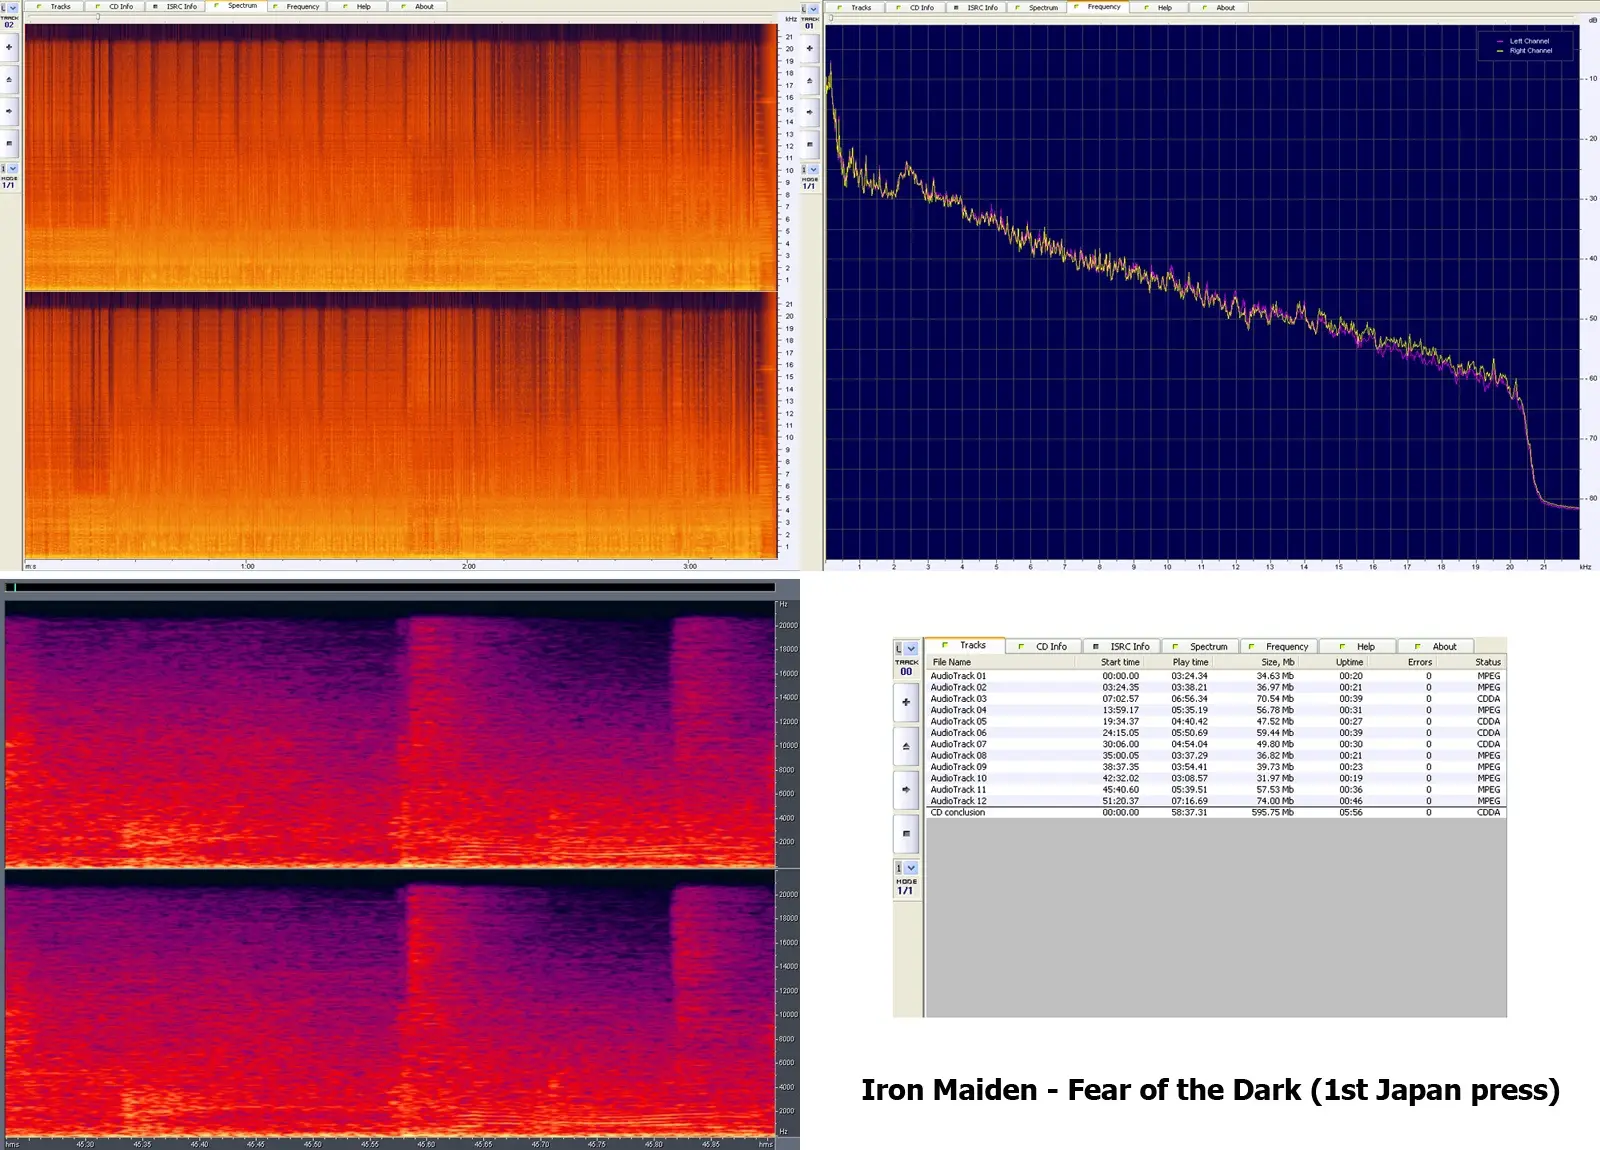The image size is (1600, 1150).
Task: Click the eject button beside the track list
Action: pos(906,746)
